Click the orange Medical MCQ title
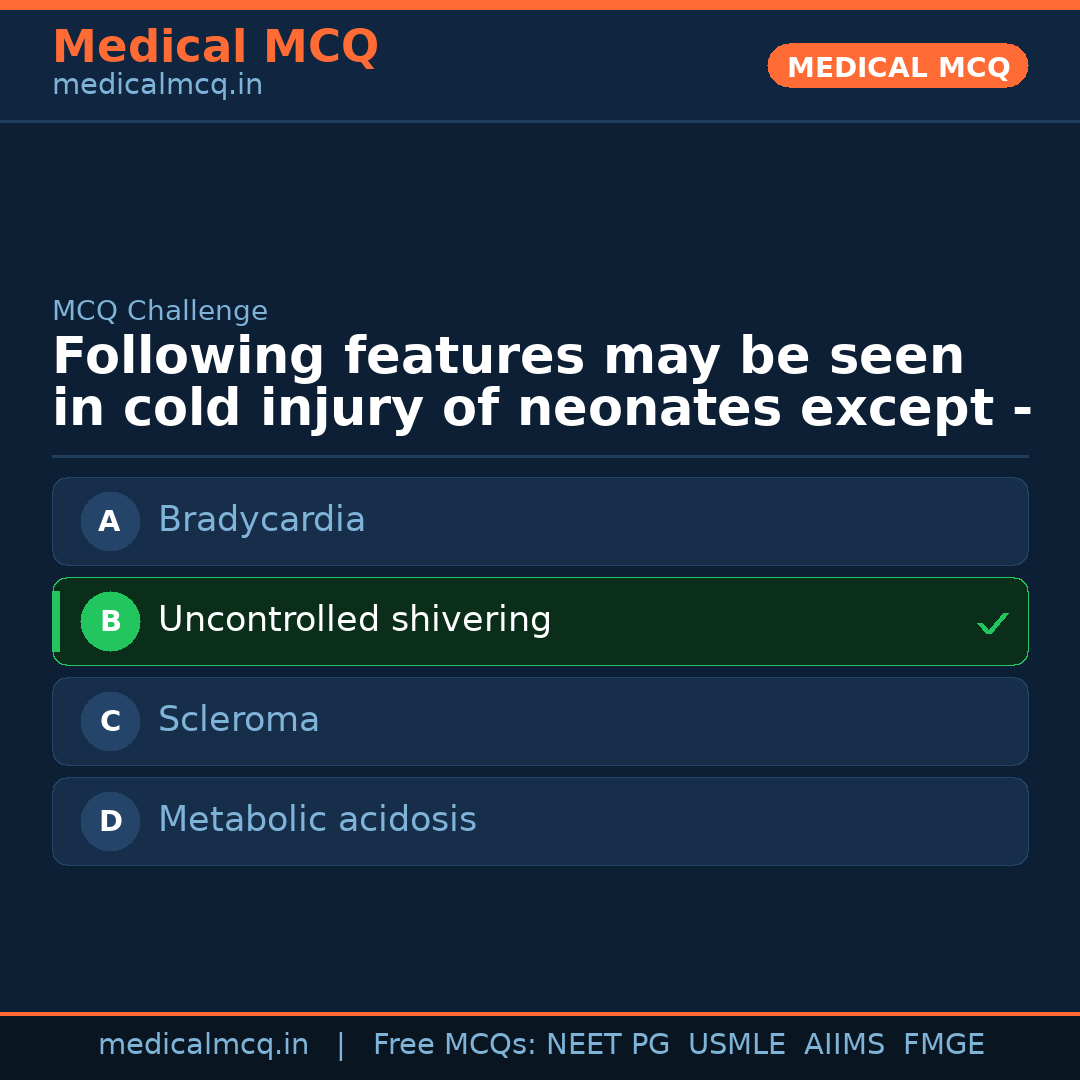 coord(215,47)
